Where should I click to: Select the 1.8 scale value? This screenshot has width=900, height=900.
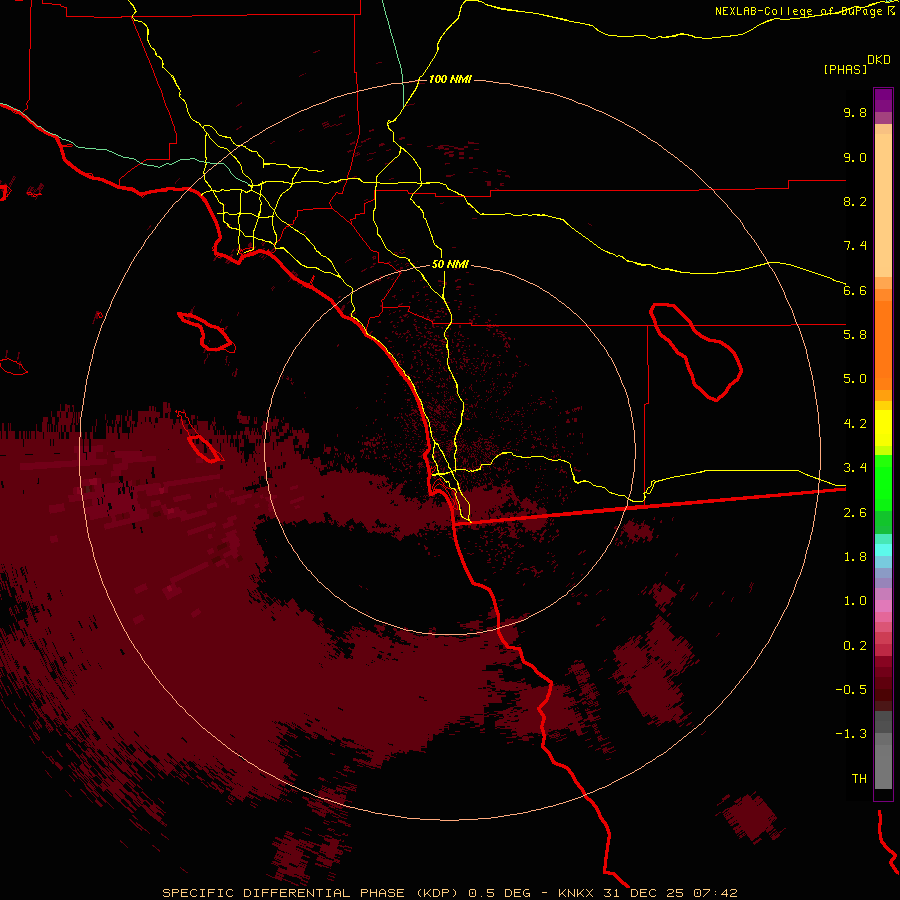[x=855, y=557]
